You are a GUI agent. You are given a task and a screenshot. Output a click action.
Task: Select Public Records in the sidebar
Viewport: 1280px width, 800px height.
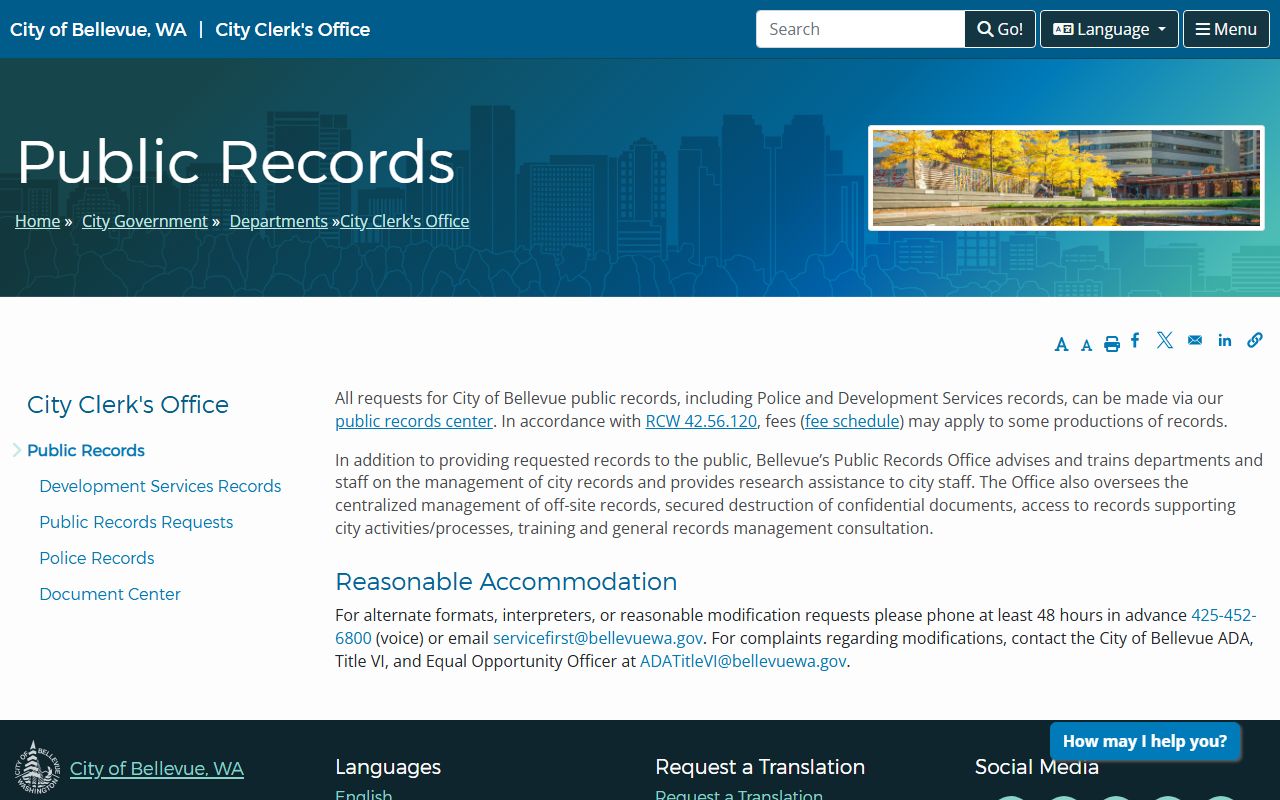[x=86, y=450]
